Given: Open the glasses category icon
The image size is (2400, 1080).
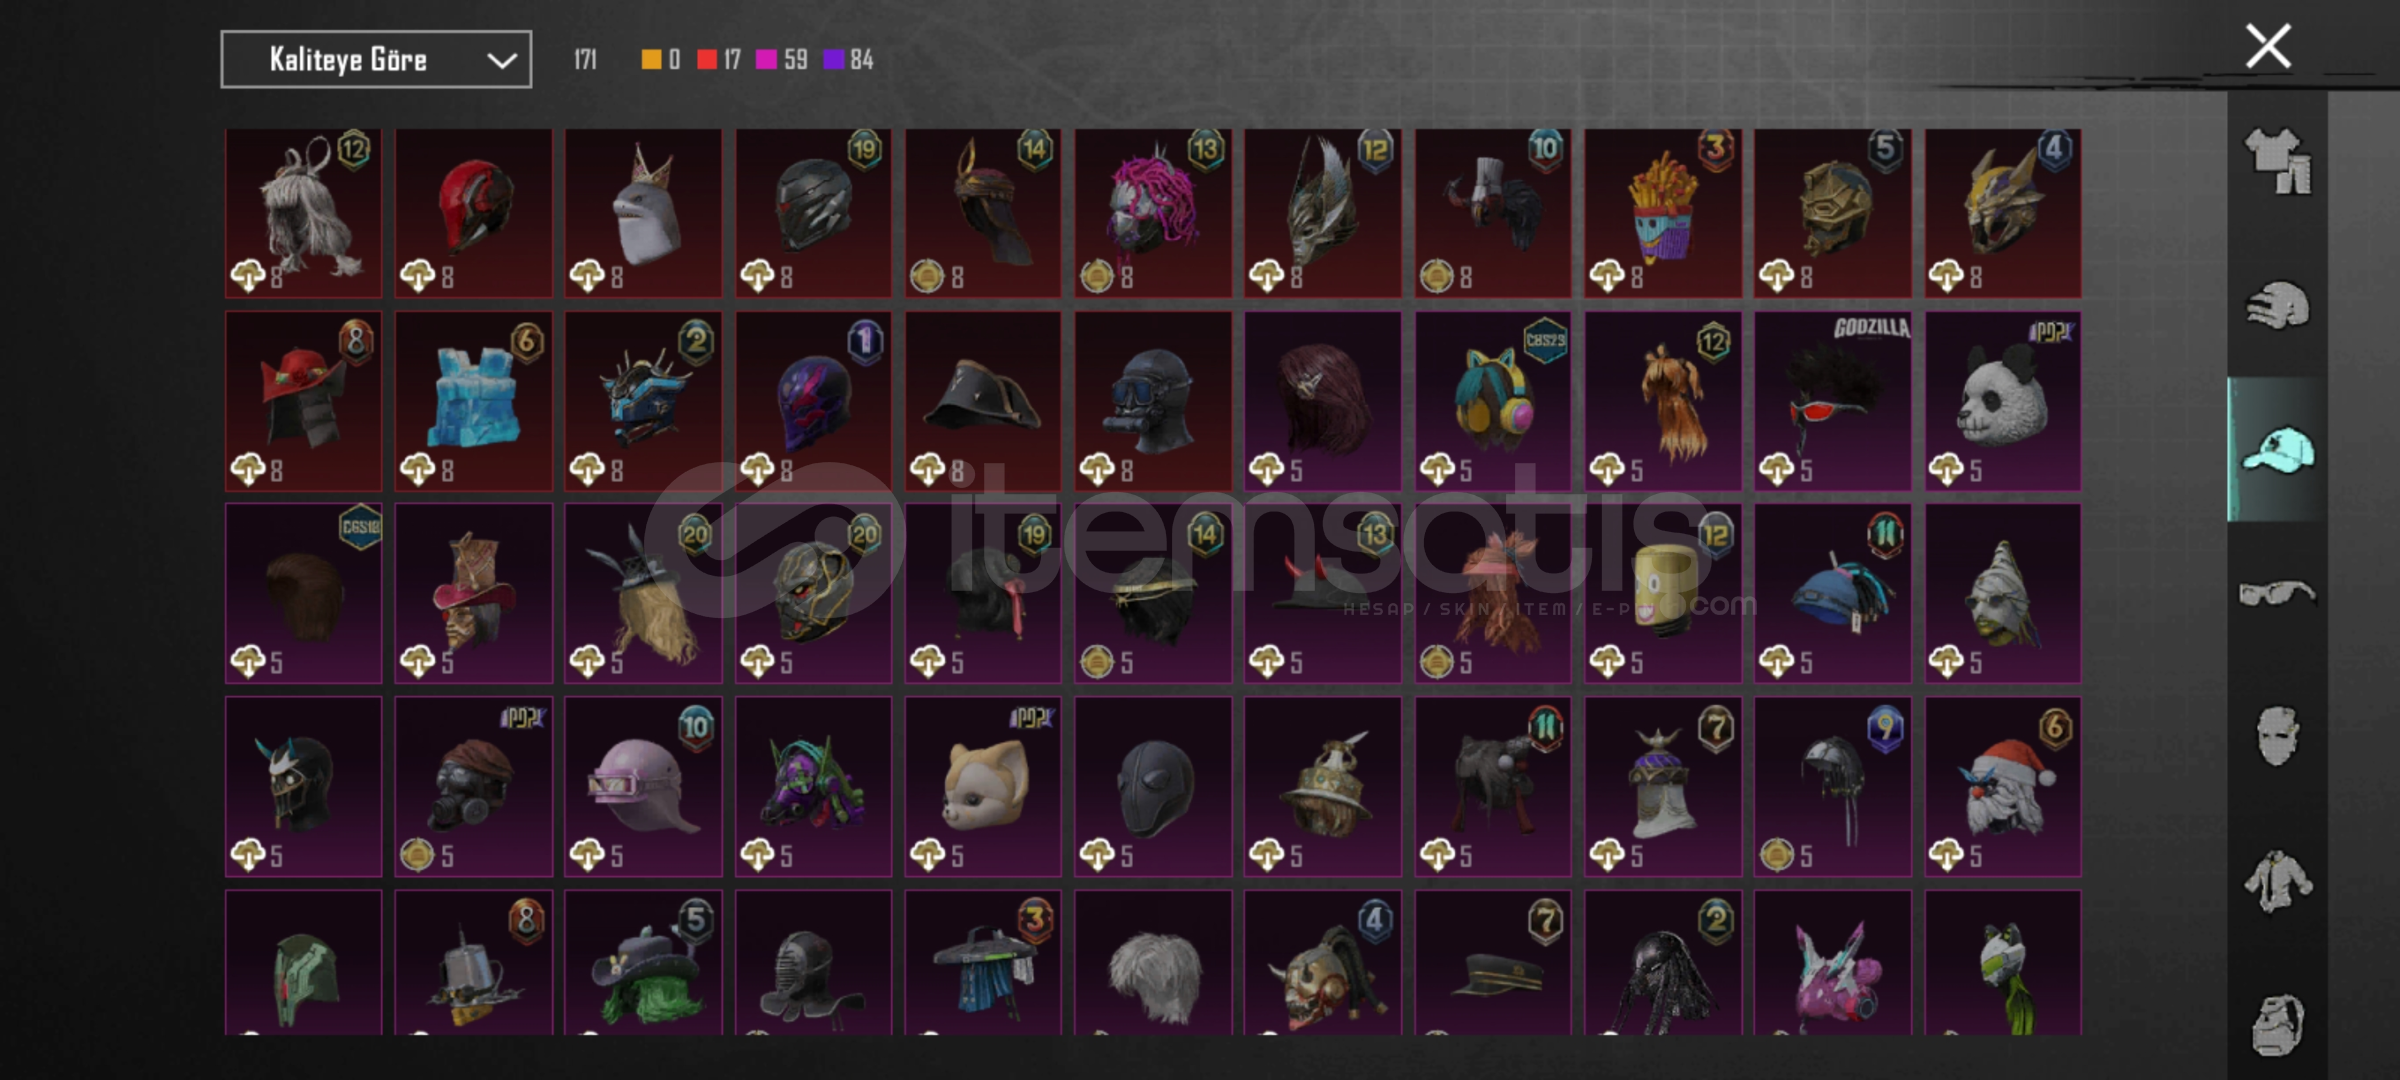Looking at the screenshot, I should coord(2278,593).
